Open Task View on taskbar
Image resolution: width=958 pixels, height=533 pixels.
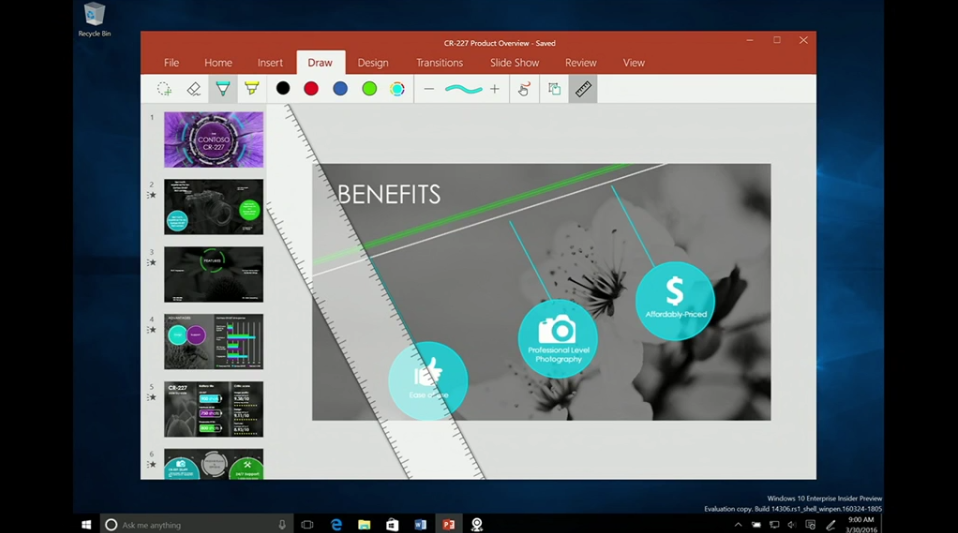pyautogui.click(x=307, y=524)
